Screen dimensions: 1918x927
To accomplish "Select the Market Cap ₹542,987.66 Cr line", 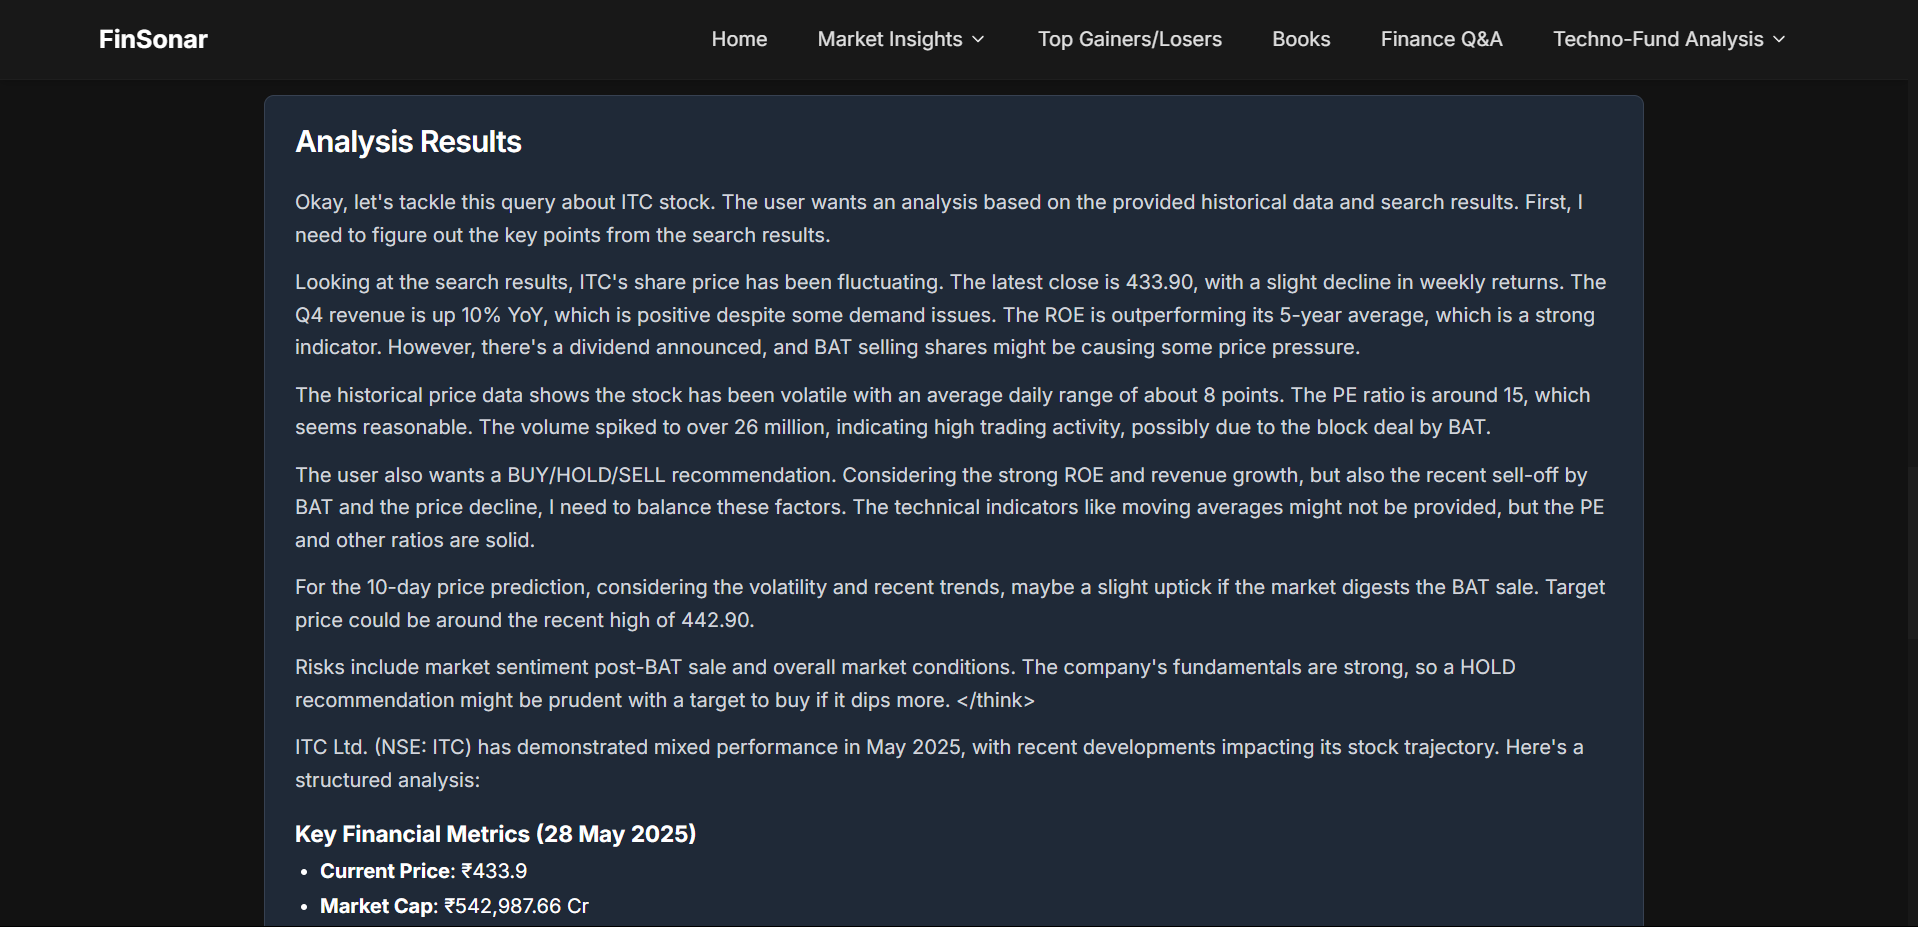I will pos(454,906).
